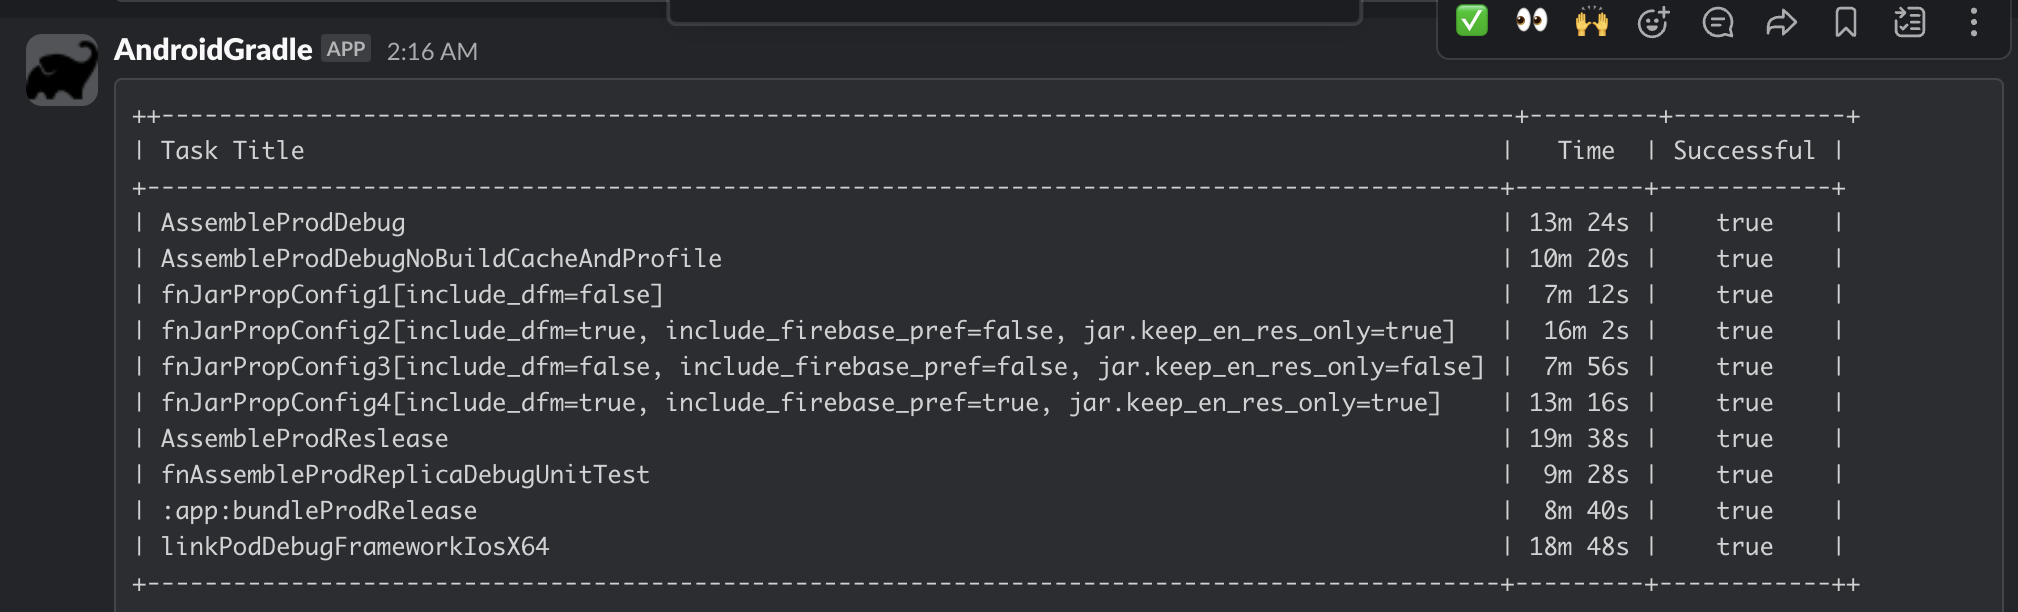This screenshot has width=2018, height=612.
Task: Open the add reaction emoji picker
Action: click(1653, 21)
